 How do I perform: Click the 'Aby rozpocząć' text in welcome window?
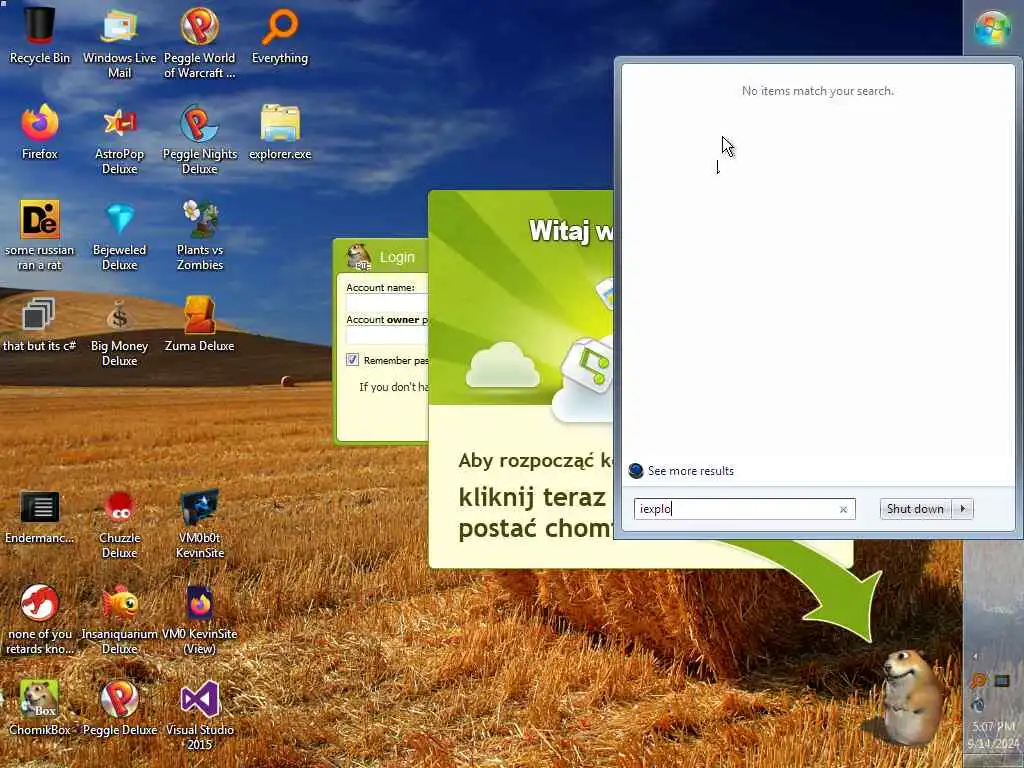[x=527, y=460]
